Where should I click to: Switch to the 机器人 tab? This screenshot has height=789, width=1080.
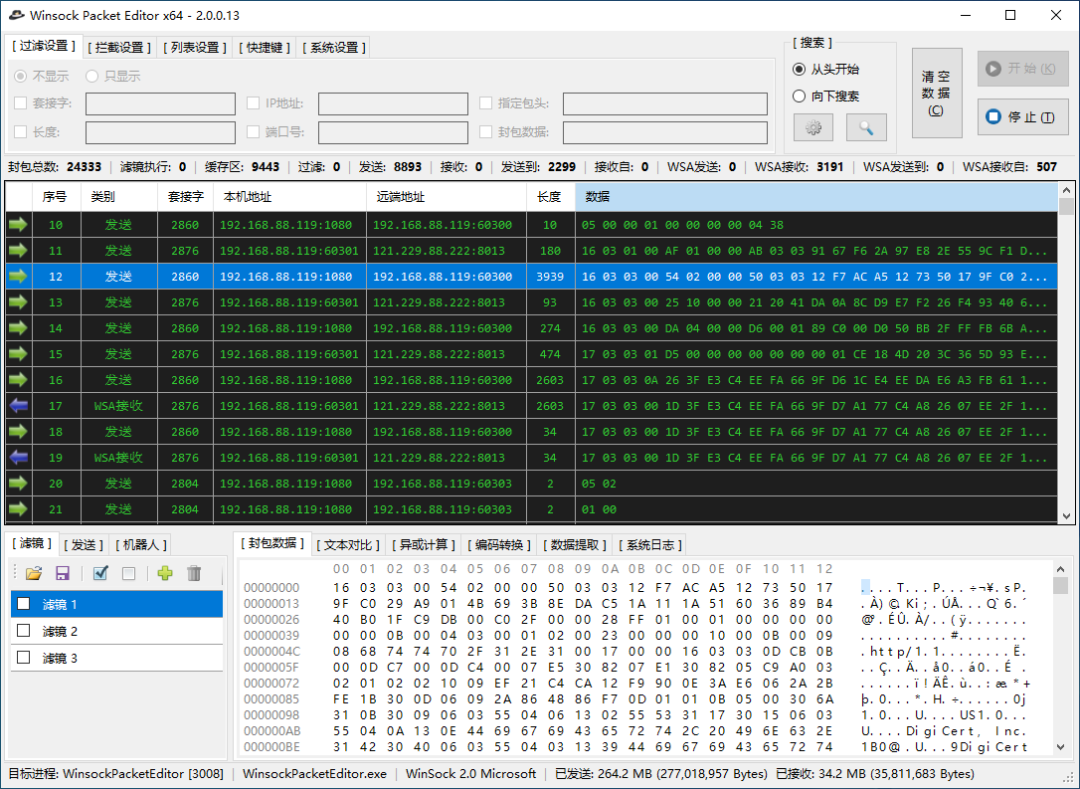[x=140, y=544]
